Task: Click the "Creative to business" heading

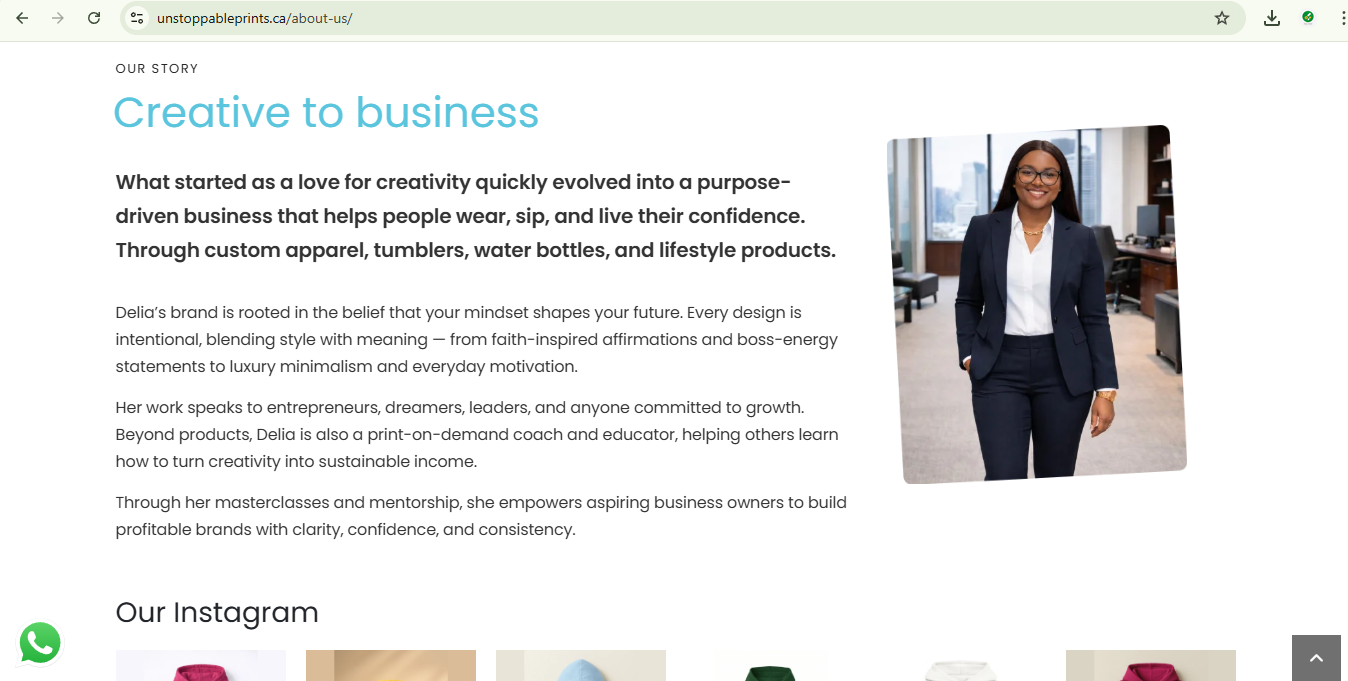Action: pos(326,113)
